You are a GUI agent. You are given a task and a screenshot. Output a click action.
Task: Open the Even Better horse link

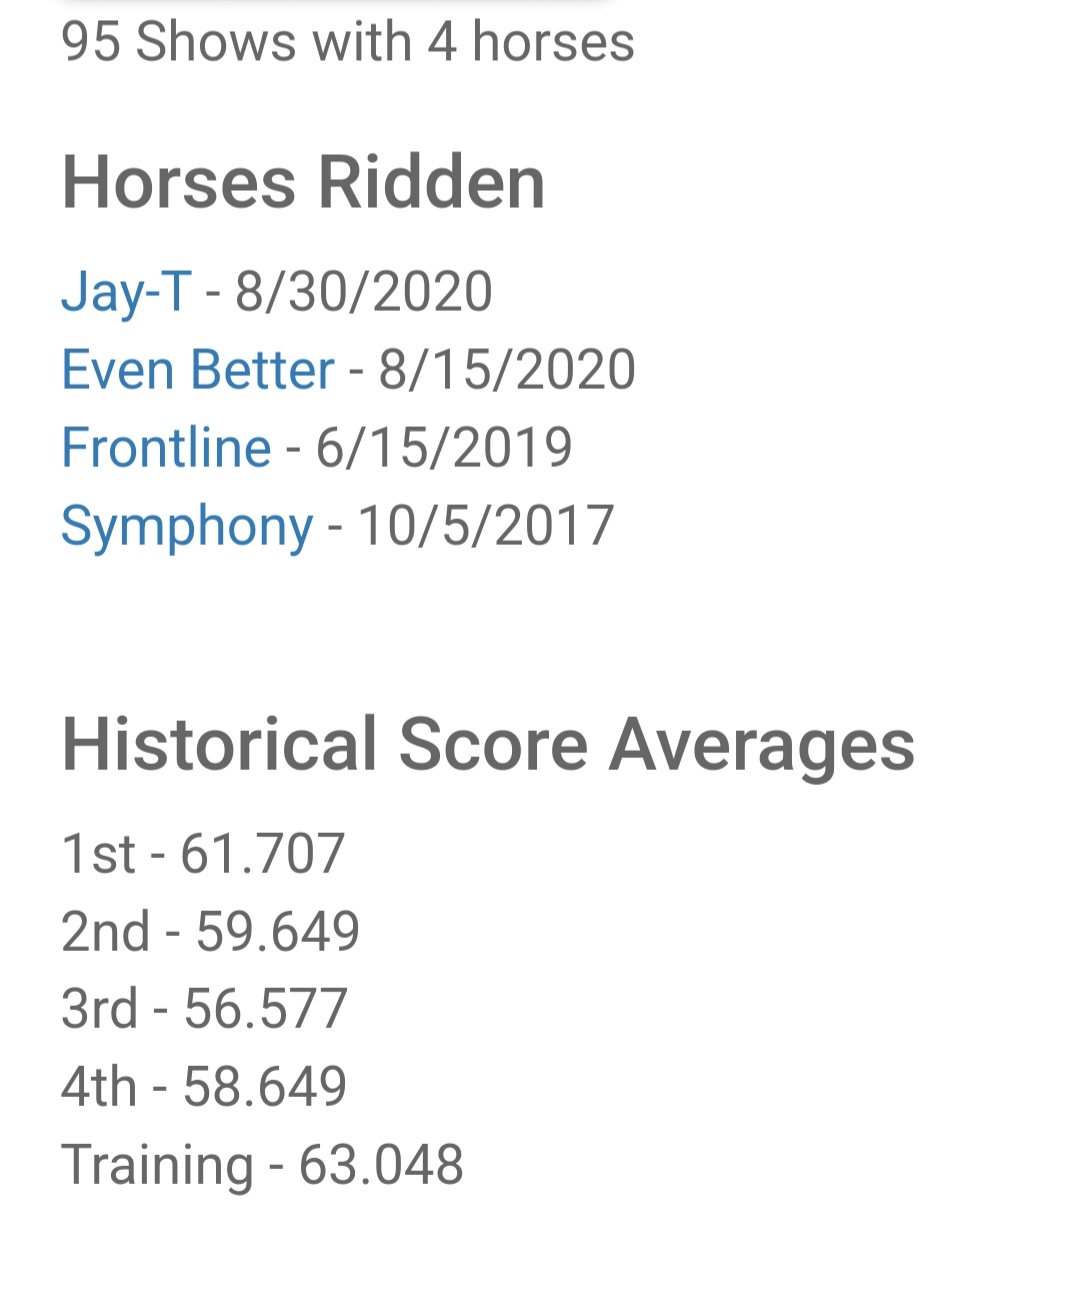point(197,370)
